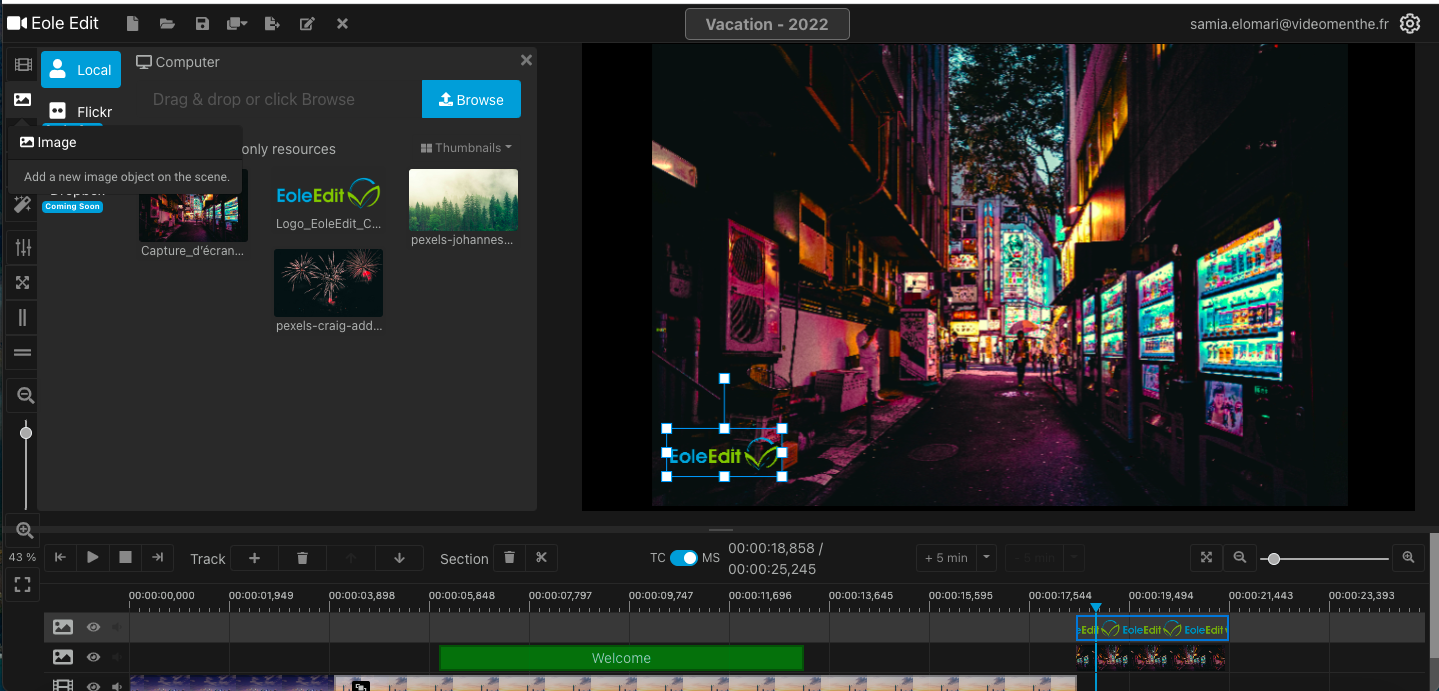Click the Browse upload button
The height and width of the screenshot is (691, 1439).
[x=471, y=99]
